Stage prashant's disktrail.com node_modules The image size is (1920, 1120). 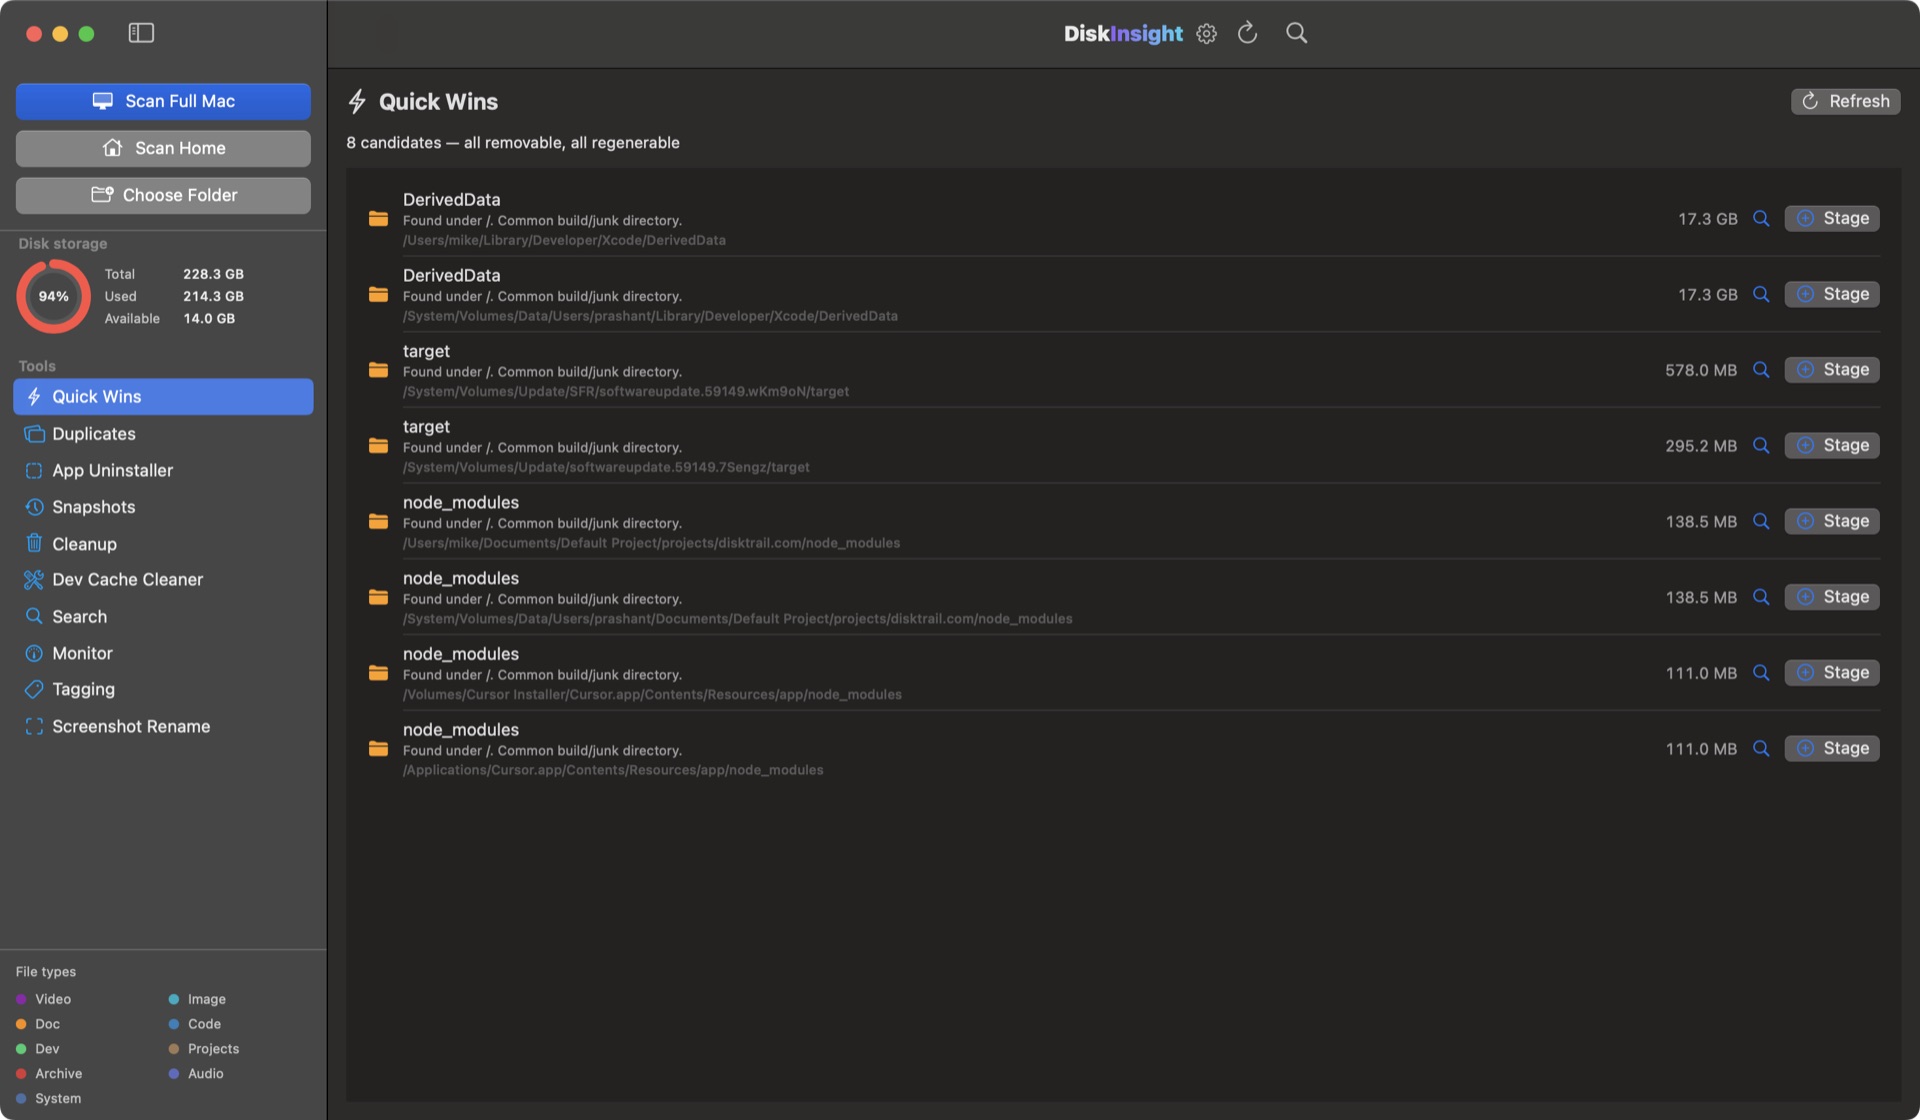click(1832, 597)
